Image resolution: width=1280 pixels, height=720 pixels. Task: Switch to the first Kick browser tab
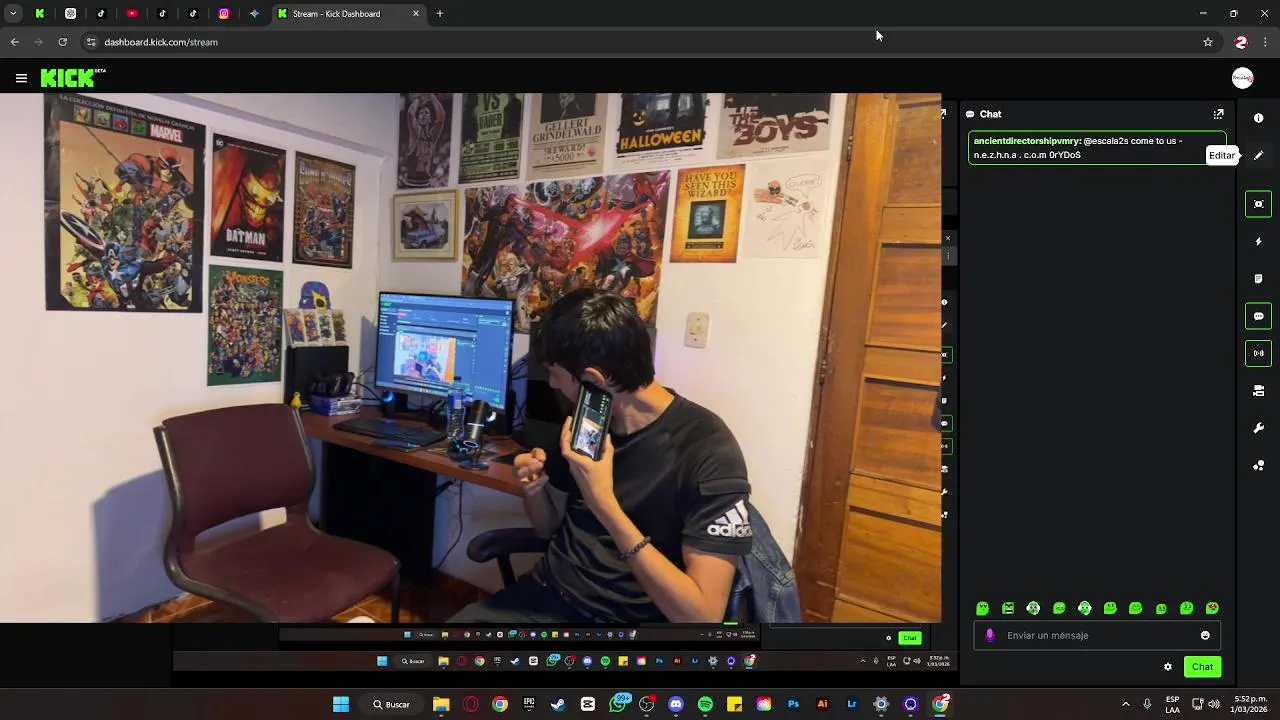(39, 14)
